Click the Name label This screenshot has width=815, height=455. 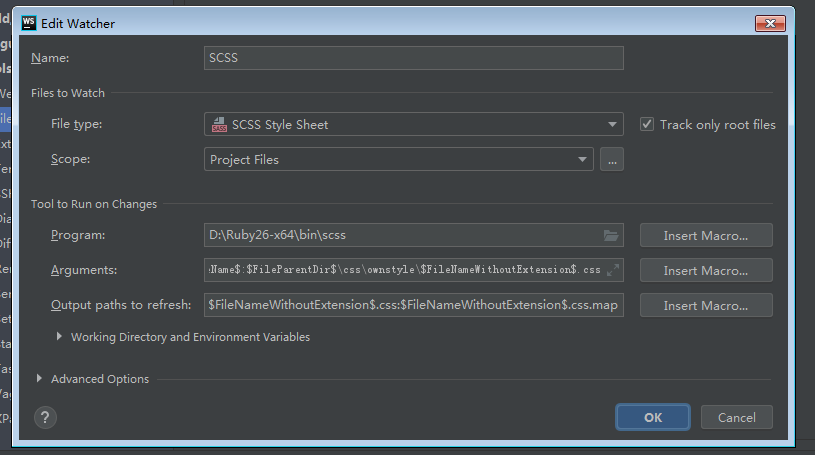50,58
